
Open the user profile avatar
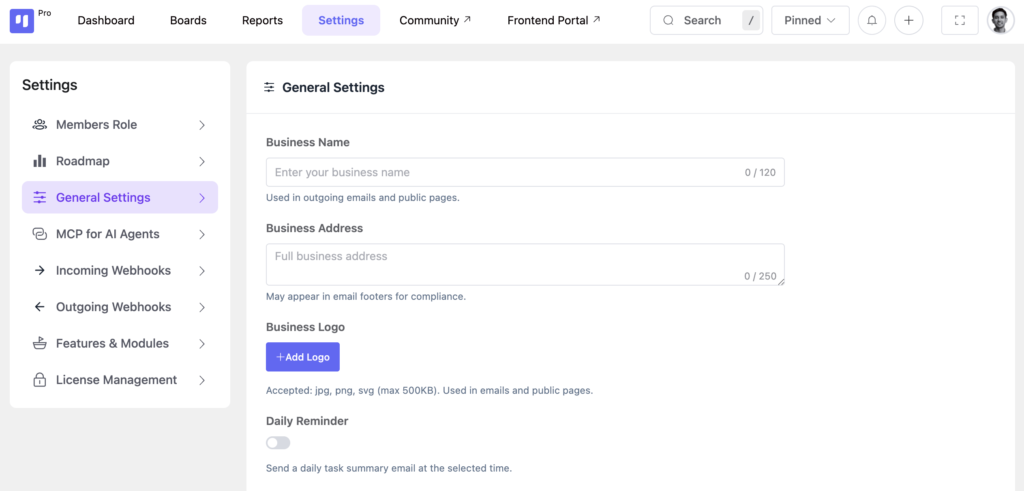1000,20
